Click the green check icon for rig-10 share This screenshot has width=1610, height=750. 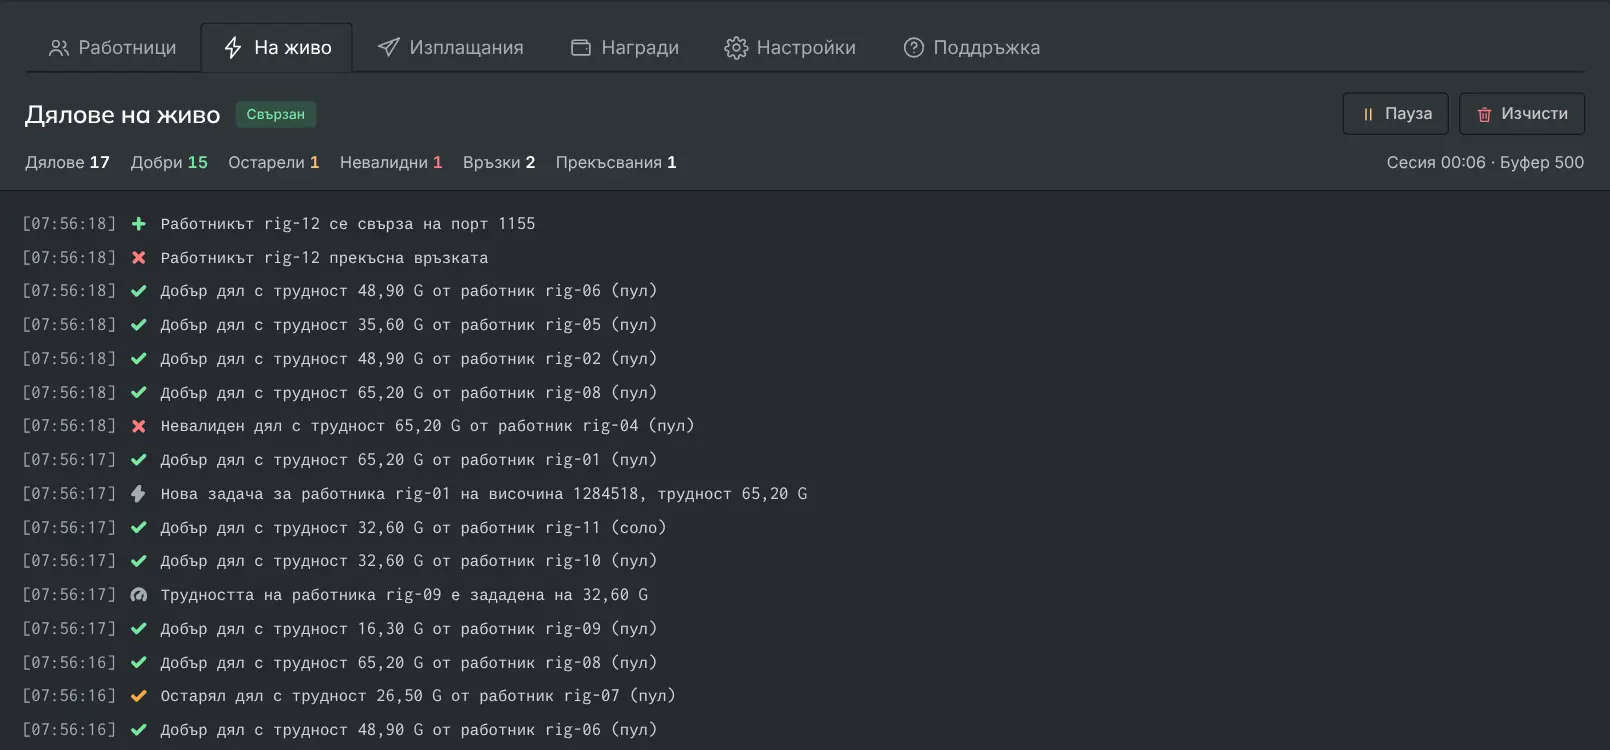[x=139, y=561]
